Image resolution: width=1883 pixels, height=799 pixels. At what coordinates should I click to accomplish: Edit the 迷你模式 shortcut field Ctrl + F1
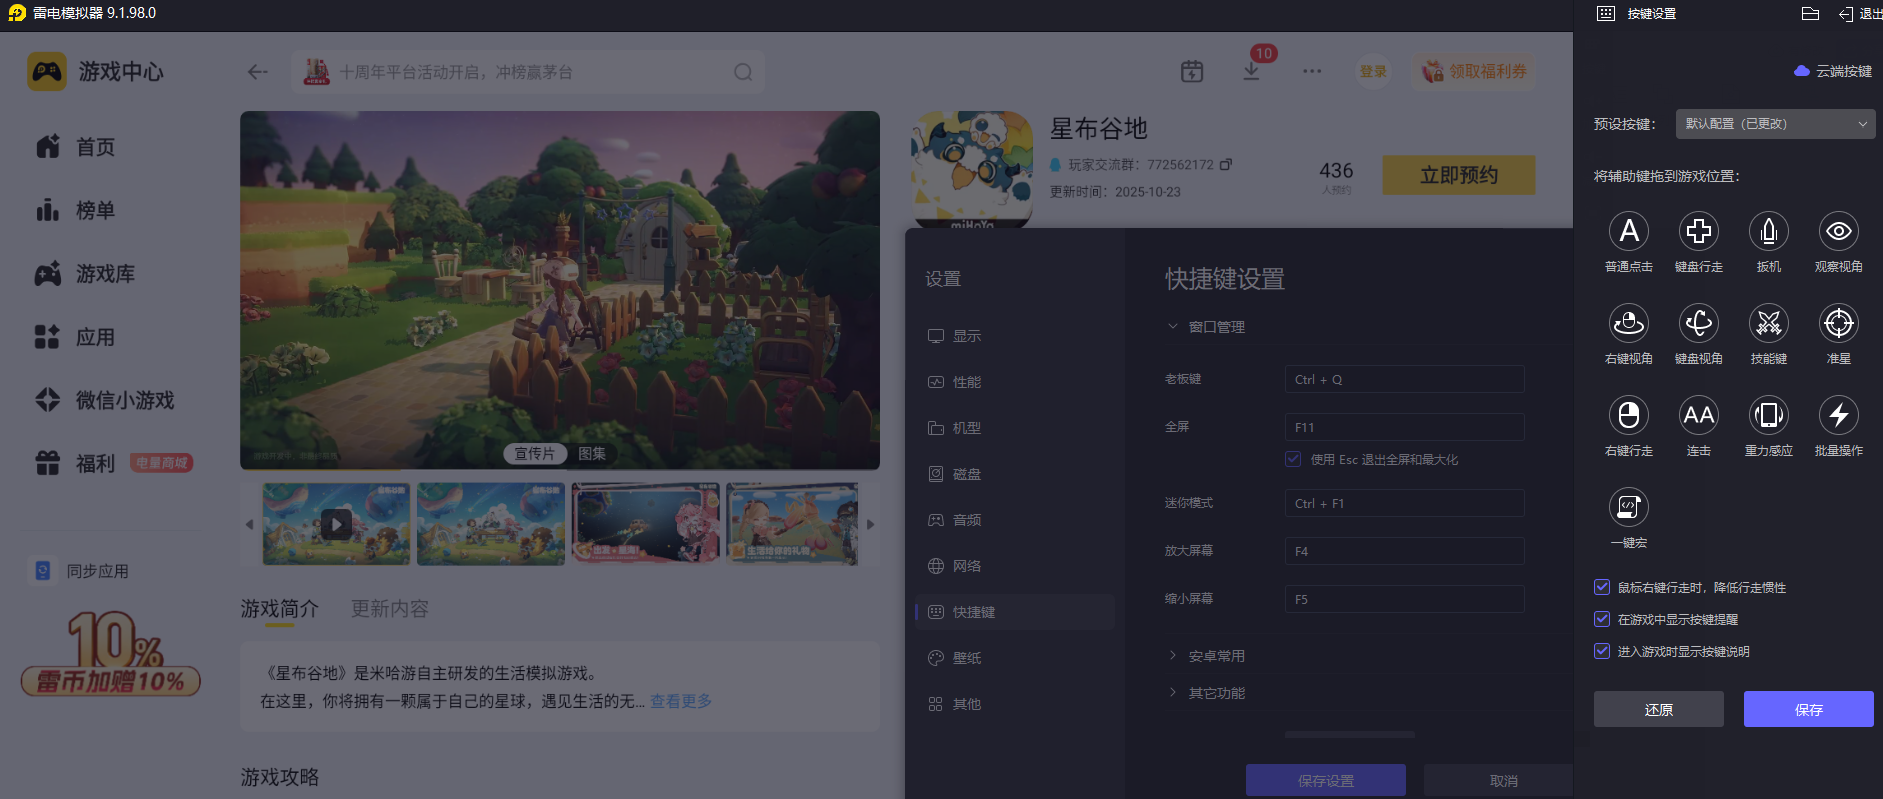coord(1404,503)
